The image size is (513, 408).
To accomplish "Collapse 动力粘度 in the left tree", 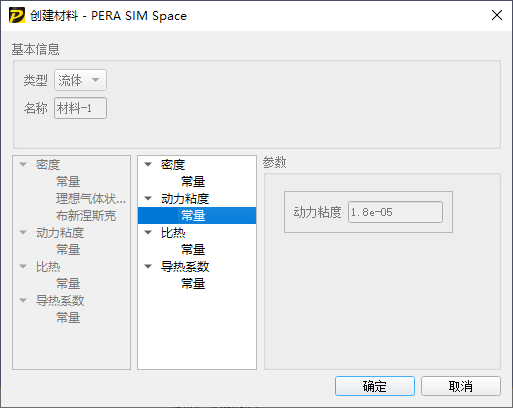I will [23, 232].
